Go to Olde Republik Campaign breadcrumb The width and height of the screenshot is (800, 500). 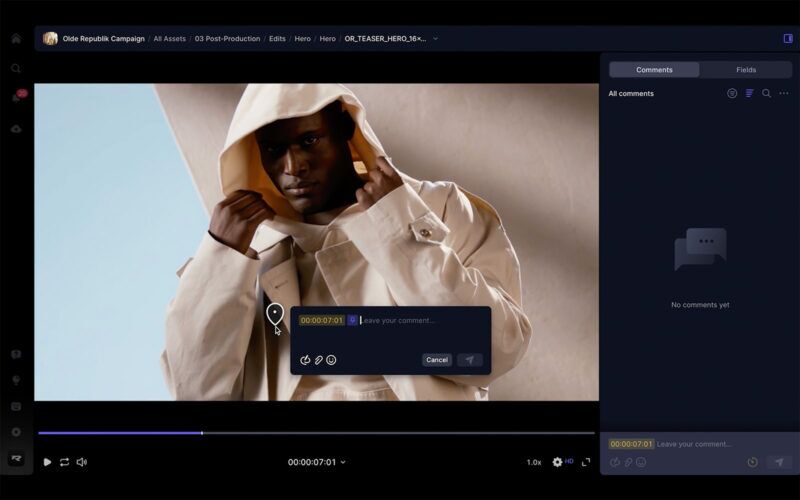pos(103,39)
